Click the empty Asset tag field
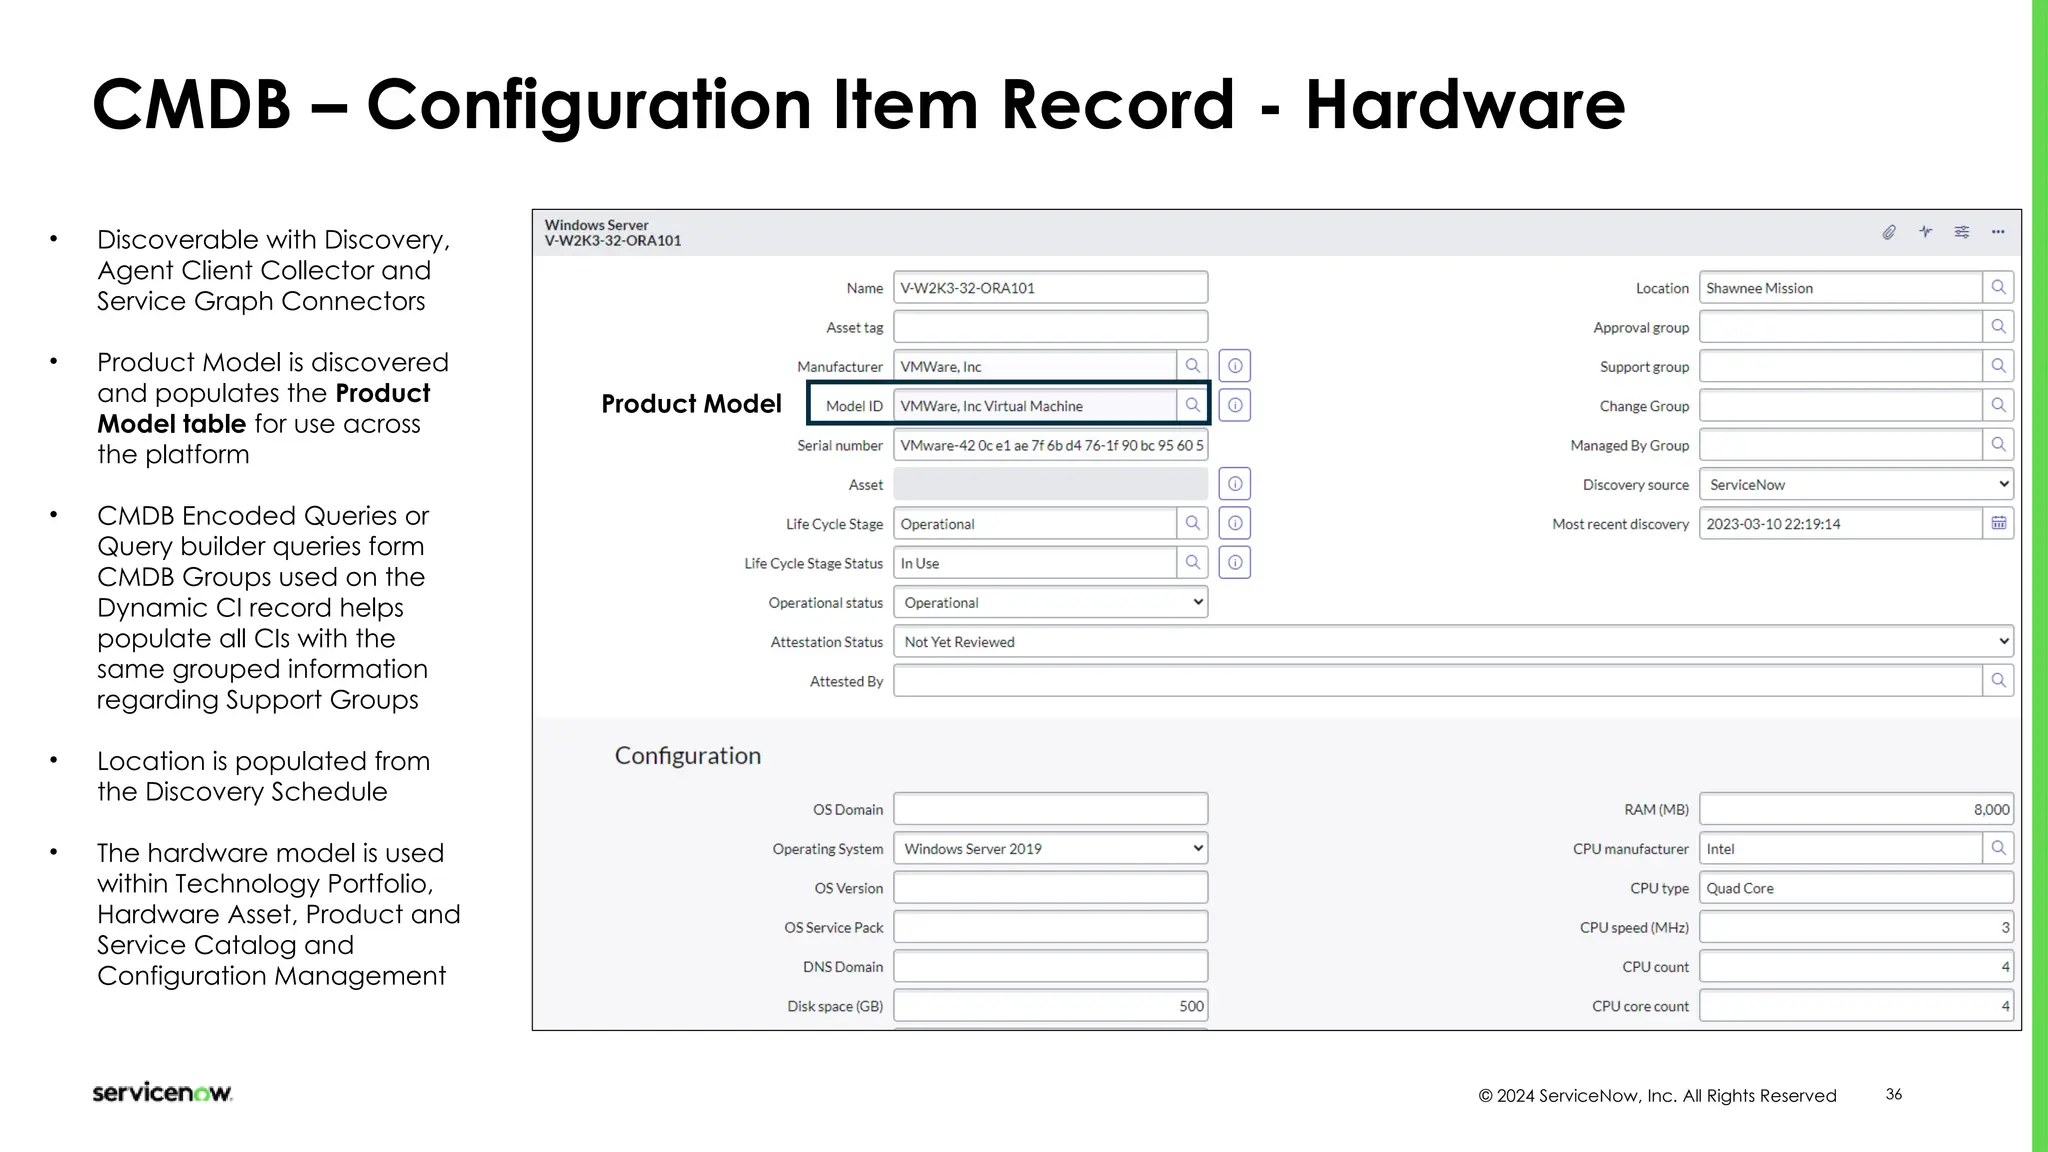This screenshot has width=2048, height=1152. click(x=1050, y=326)
